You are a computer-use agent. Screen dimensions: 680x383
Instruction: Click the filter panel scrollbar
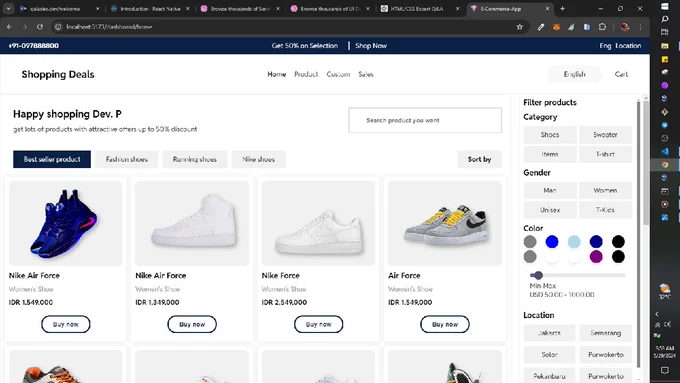638,234
